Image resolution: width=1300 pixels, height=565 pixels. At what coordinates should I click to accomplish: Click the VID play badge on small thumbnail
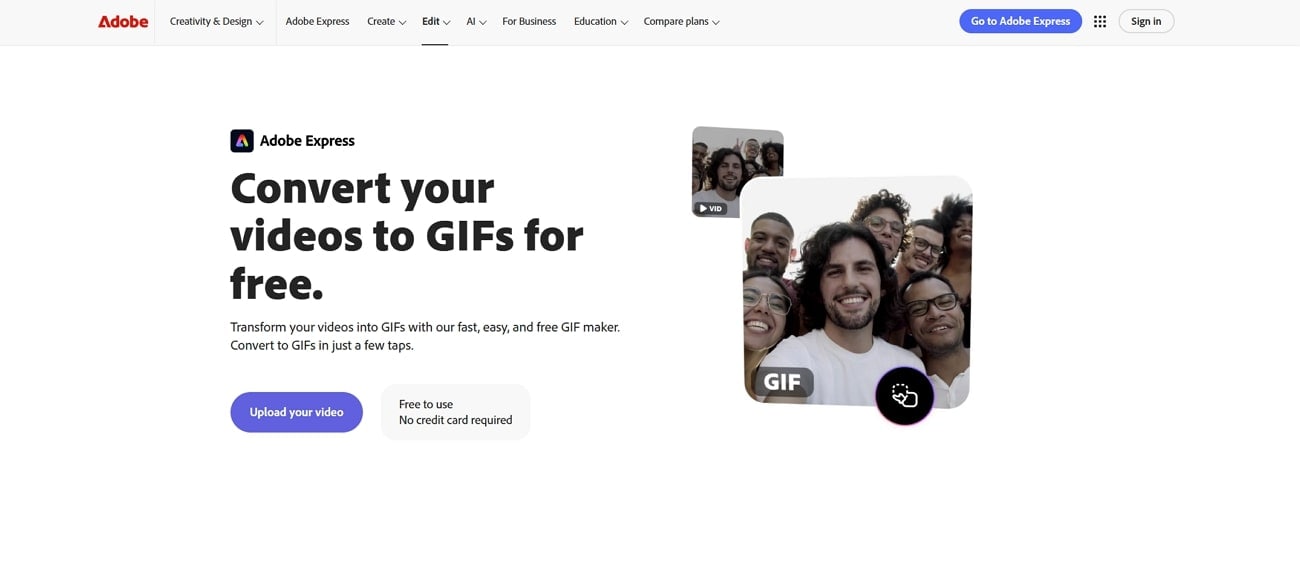tap(710, 208)
